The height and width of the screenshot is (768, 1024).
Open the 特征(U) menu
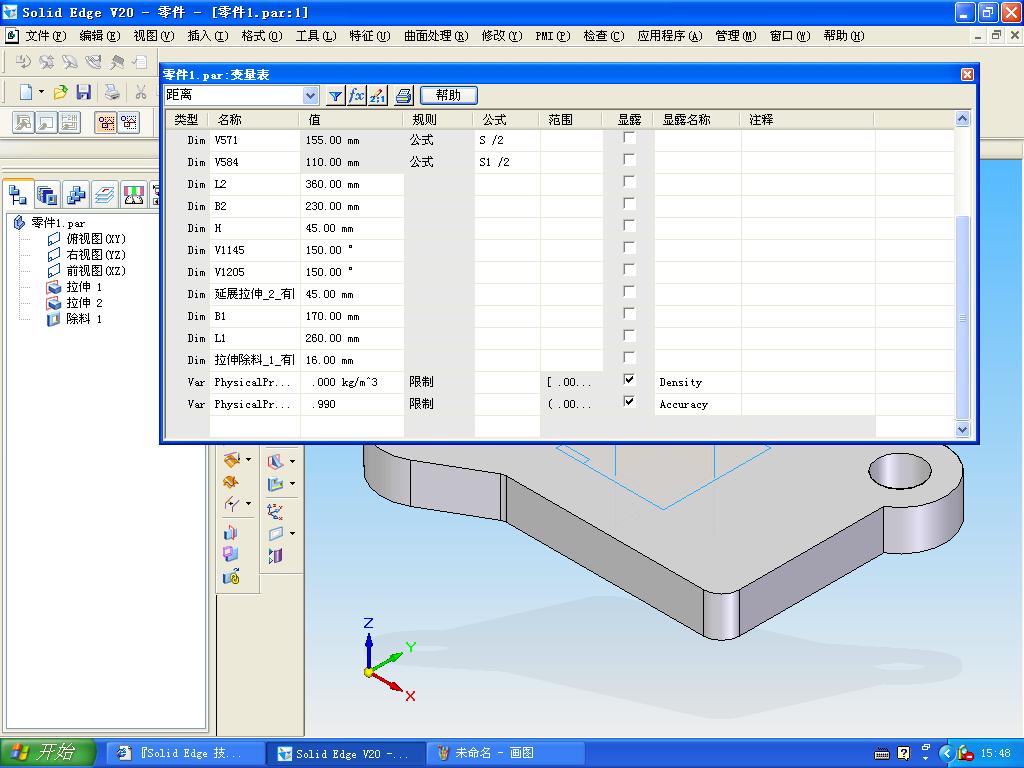point(370,36)
